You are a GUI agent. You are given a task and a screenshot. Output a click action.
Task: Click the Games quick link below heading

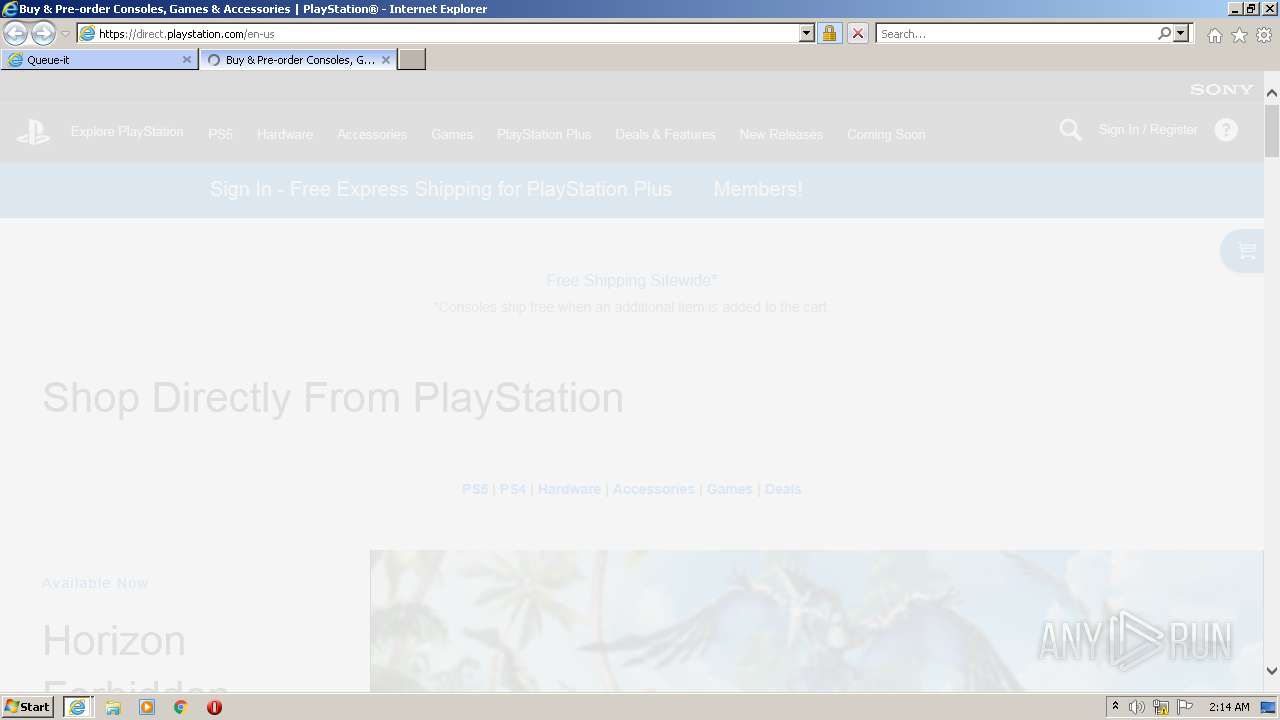(x=730, y=489)
